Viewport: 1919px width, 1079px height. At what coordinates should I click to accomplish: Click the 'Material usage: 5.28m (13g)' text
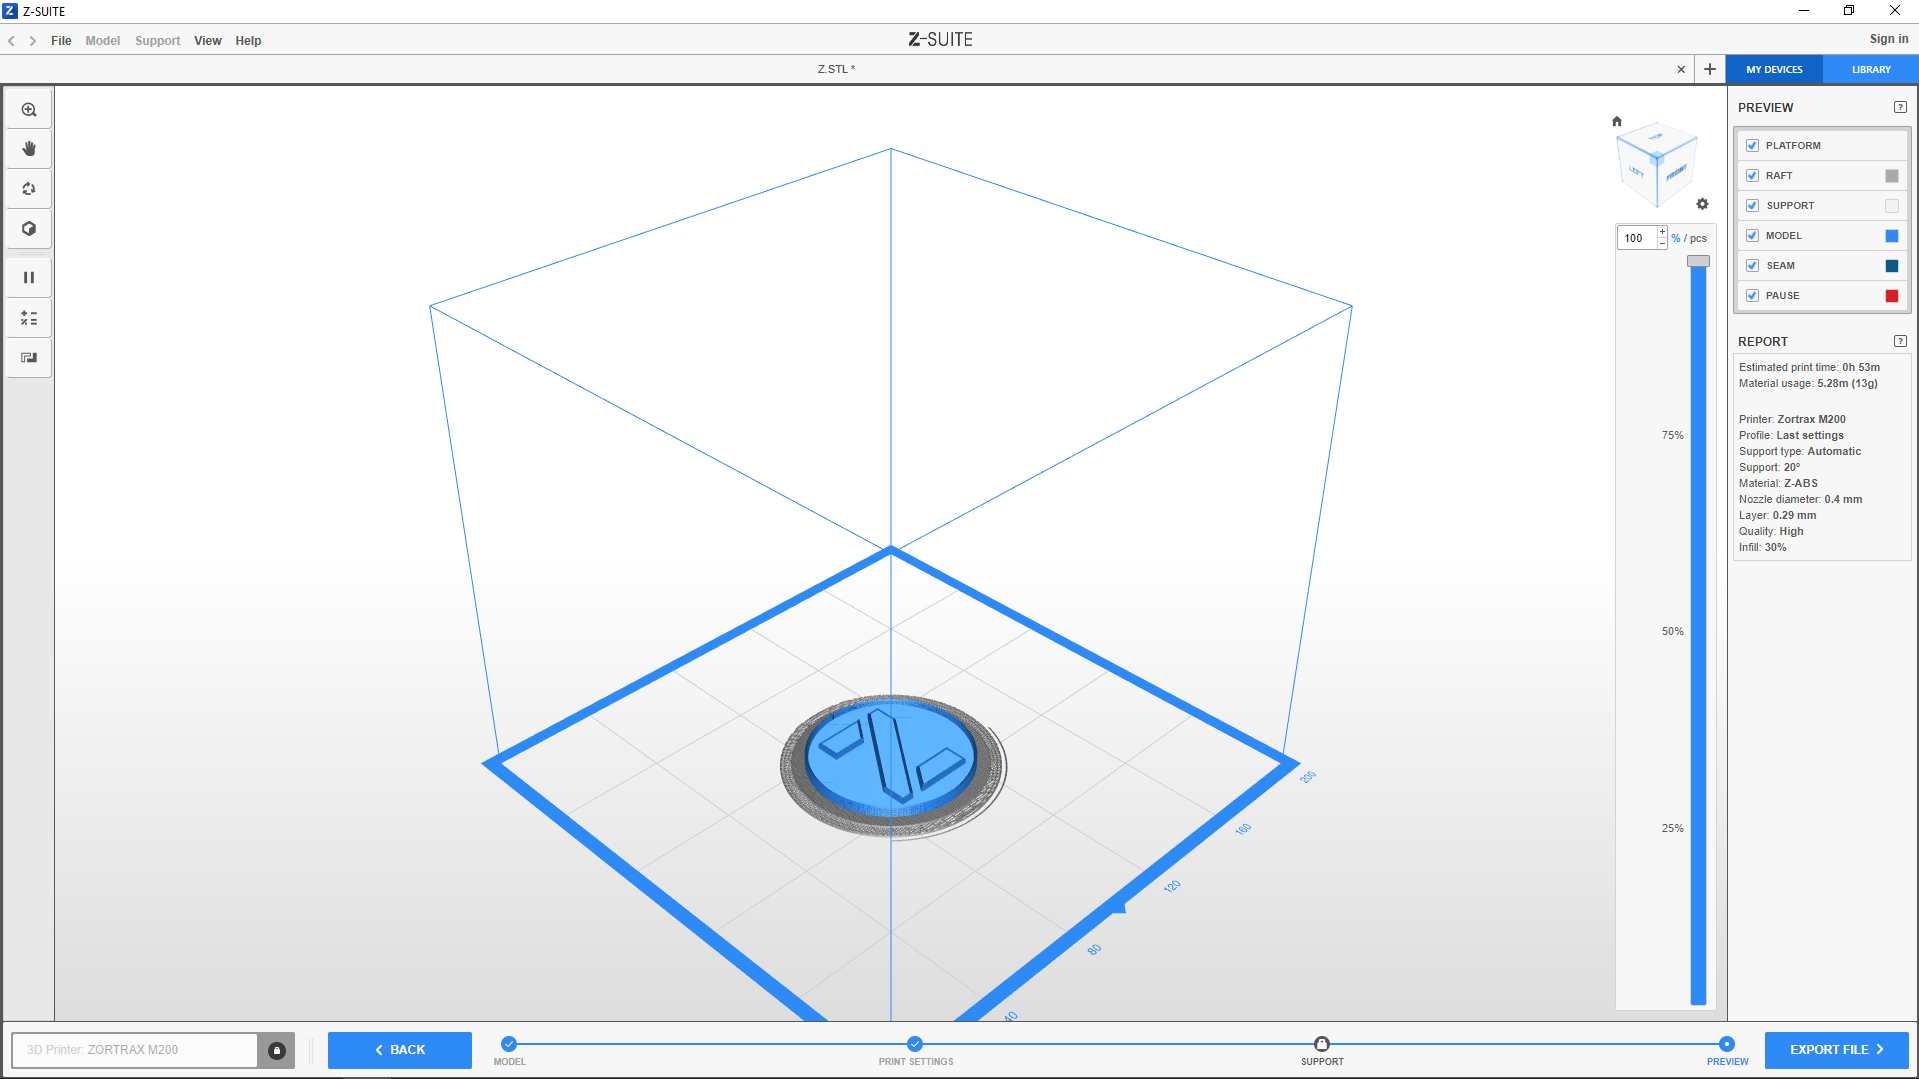coord(1808,383)
